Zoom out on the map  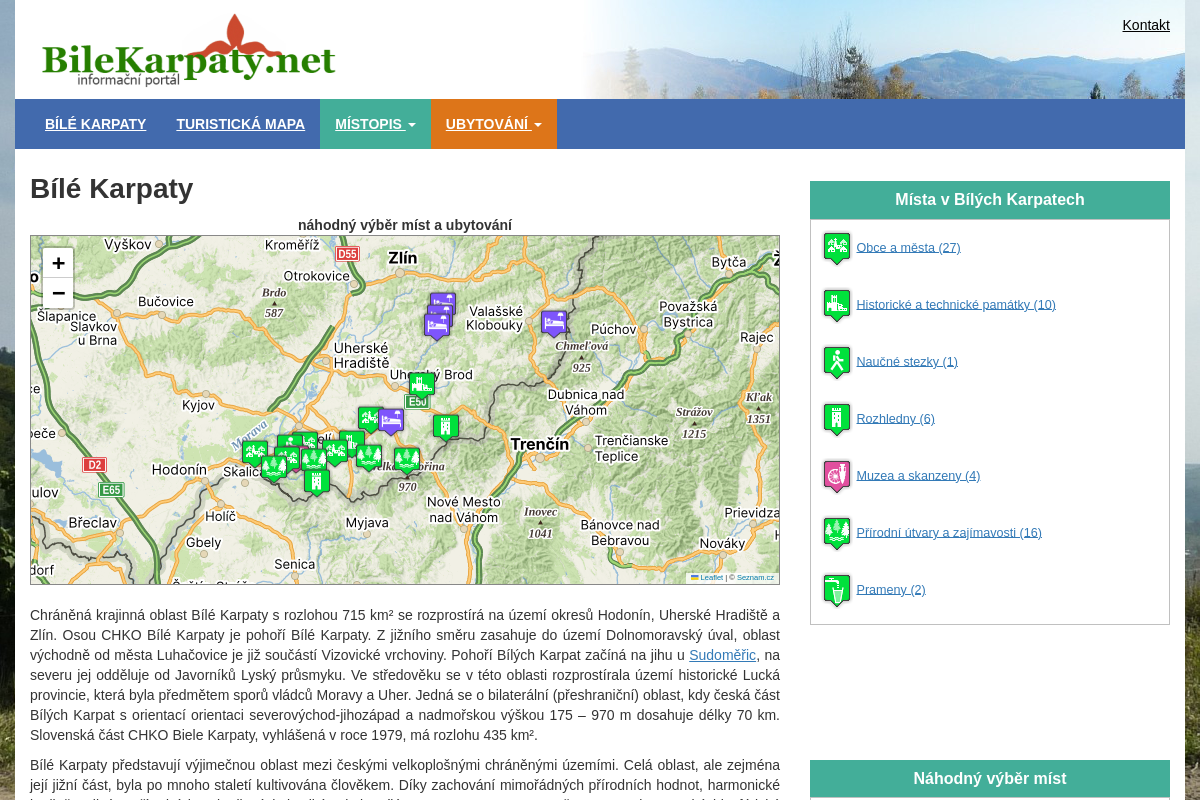pyautogui.click(x=58, y=293)
